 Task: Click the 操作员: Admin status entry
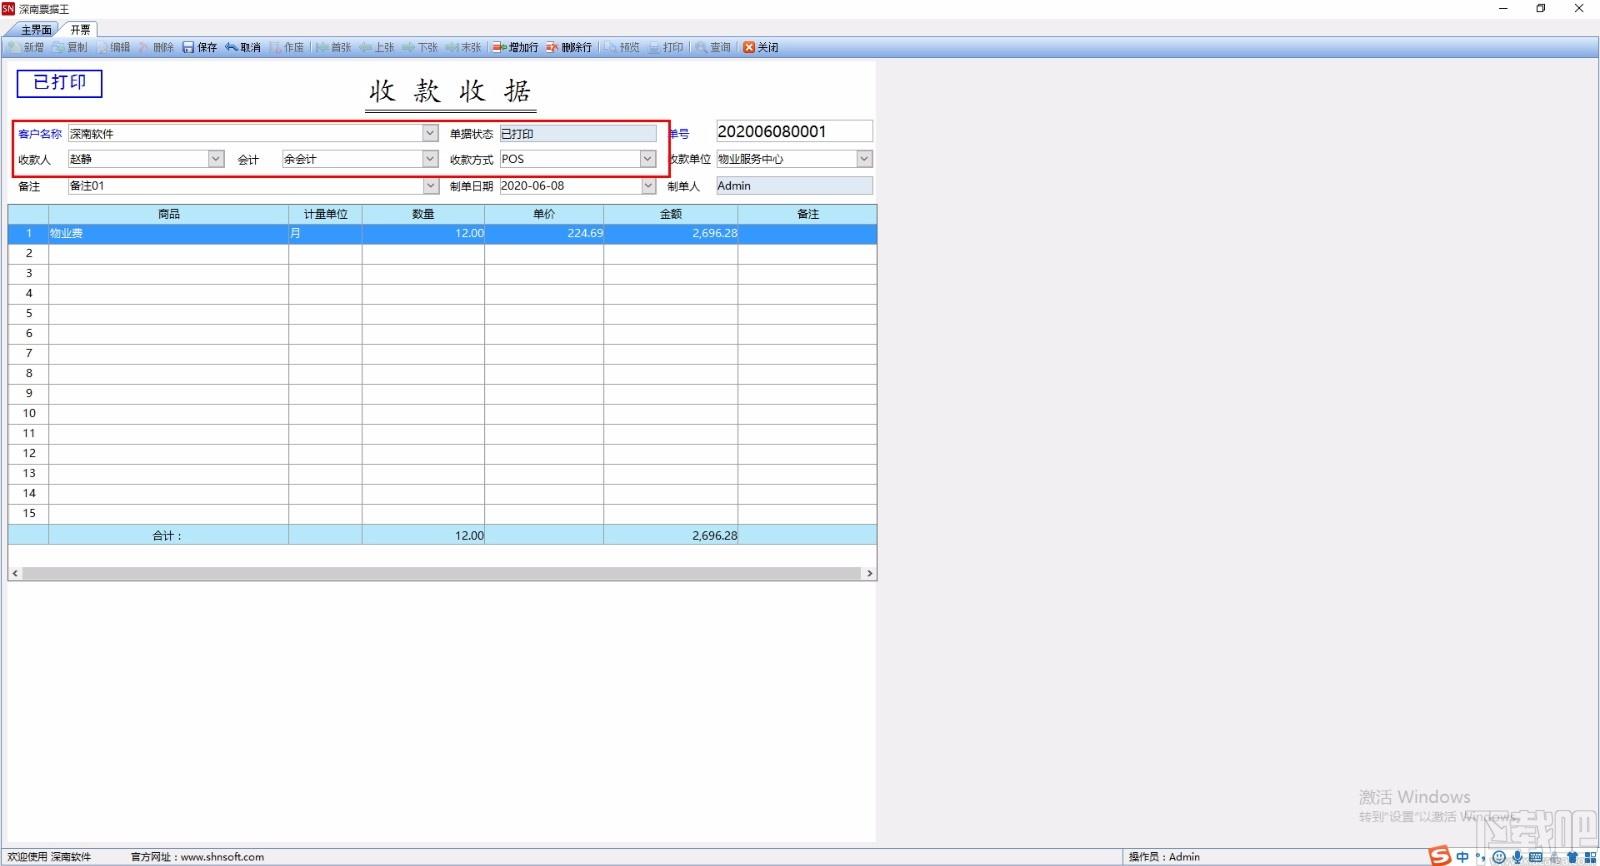pyautogui.click(x=1164, y=857)
